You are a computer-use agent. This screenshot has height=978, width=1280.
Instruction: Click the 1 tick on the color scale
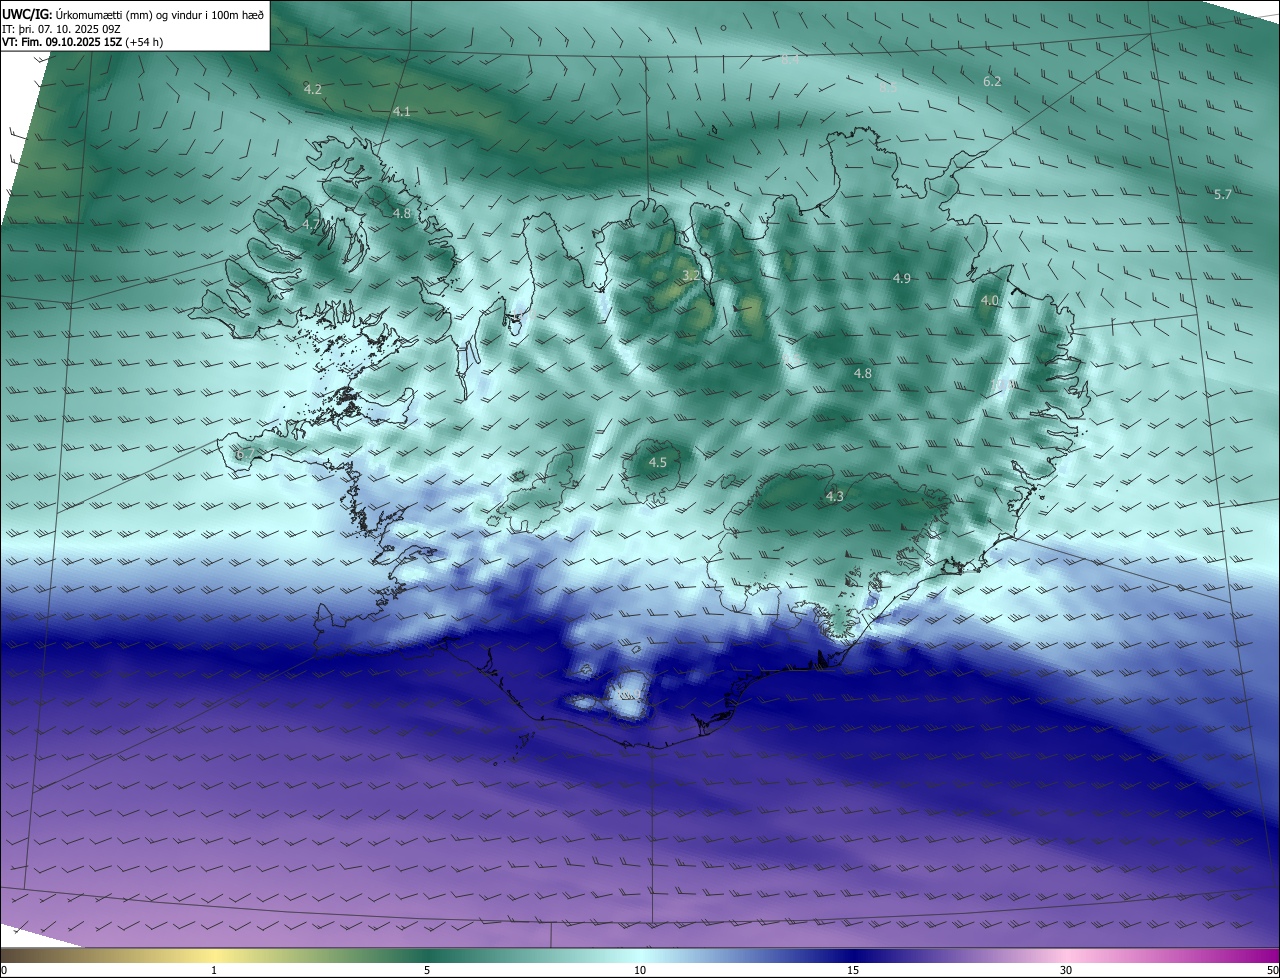[x=214, y=970]
